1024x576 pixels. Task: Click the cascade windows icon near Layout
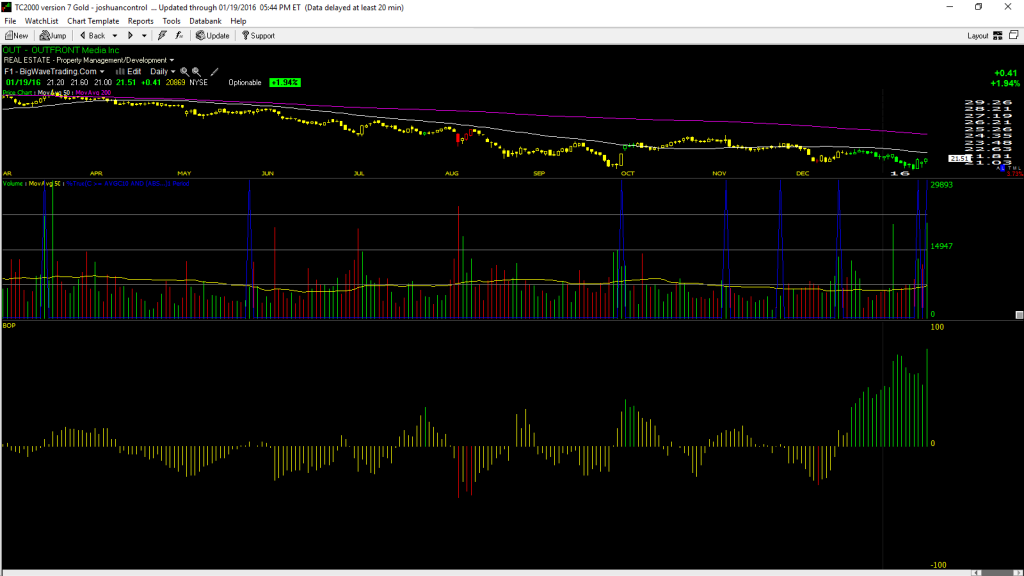coord(1014,35)
